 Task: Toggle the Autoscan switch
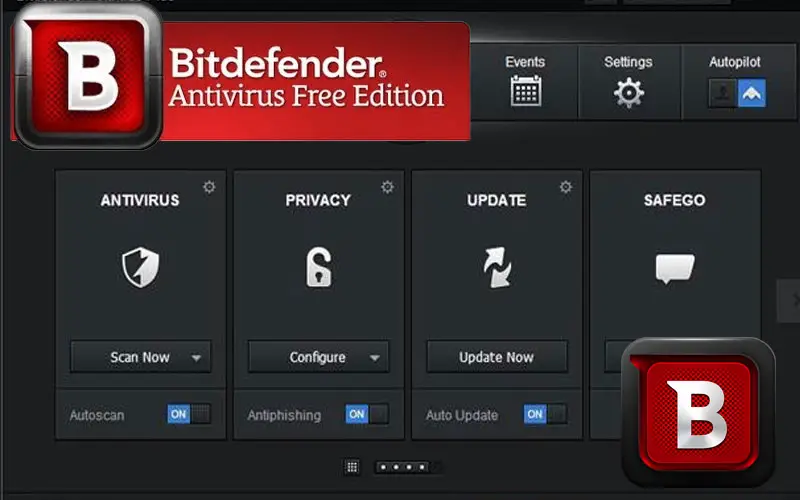tap(189, 414)
